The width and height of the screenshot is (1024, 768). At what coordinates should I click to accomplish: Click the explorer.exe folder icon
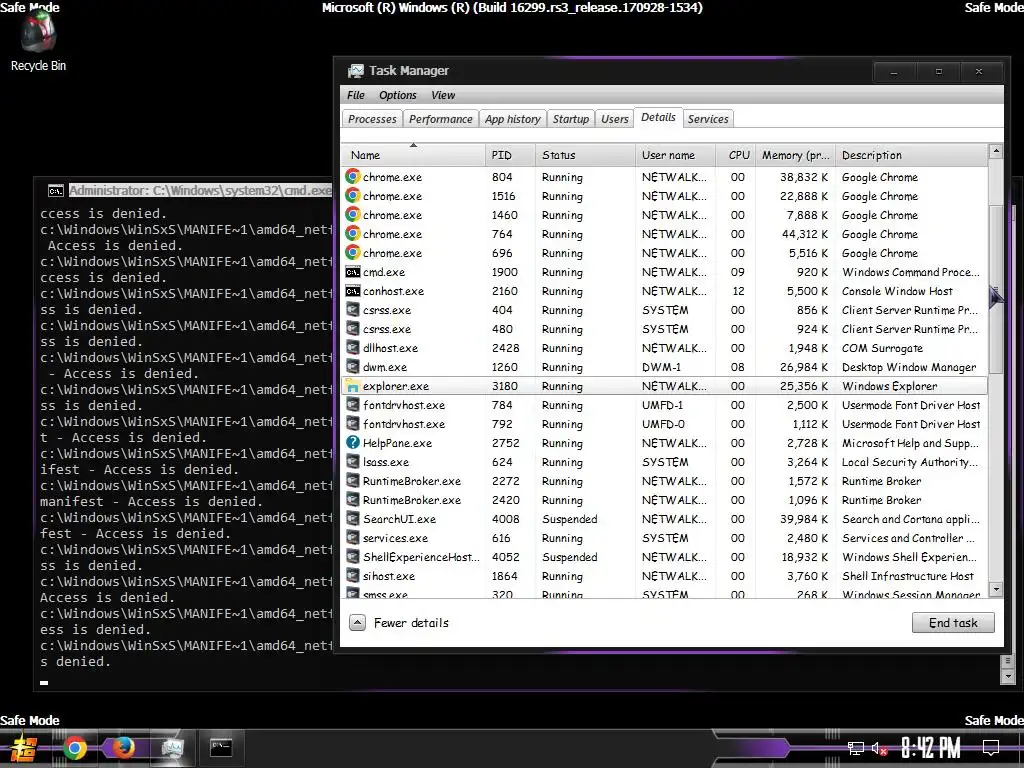(x=353, y=386)
